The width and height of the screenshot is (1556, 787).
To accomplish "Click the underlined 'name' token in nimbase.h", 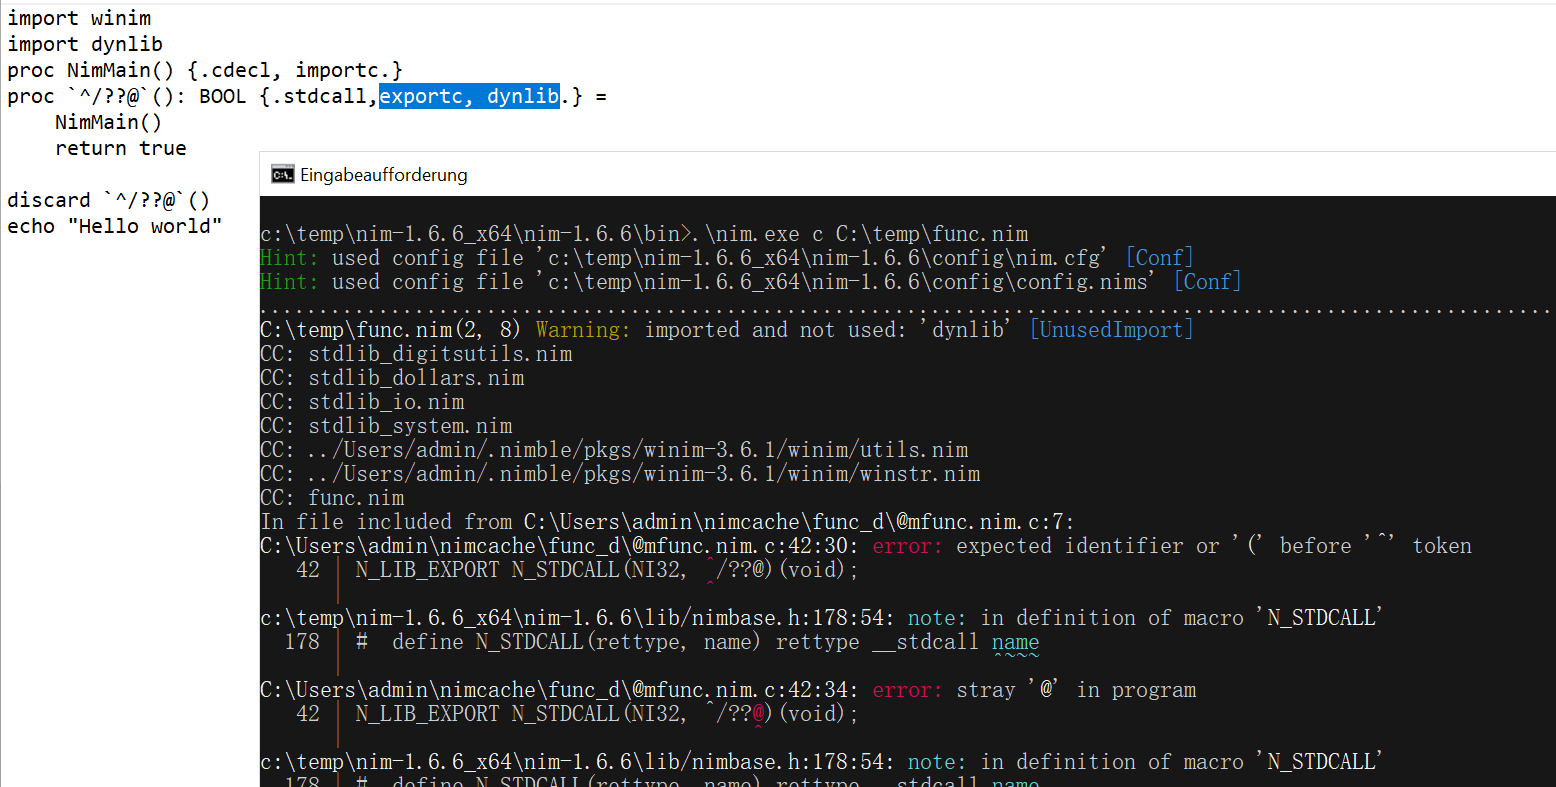I will point(1015,641).
